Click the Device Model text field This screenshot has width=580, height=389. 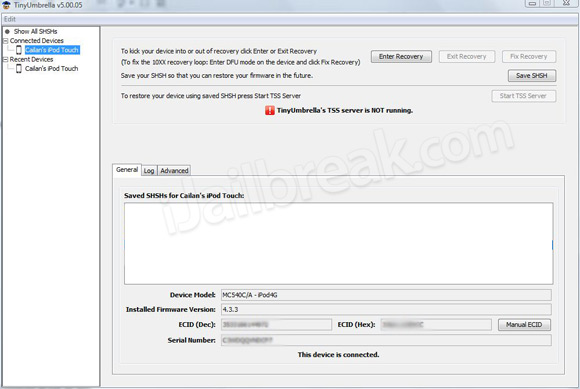pyautogui.click(x=386, y=295)
